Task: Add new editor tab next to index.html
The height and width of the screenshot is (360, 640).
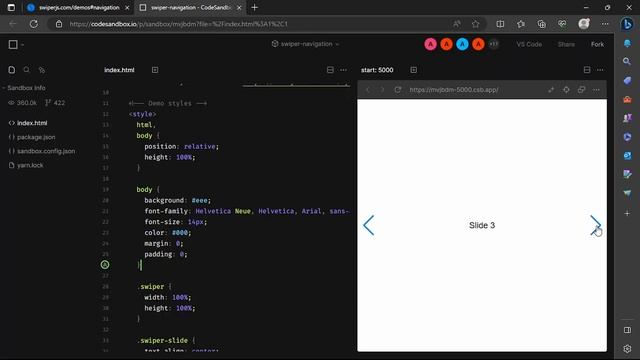Action: (155, 70)
